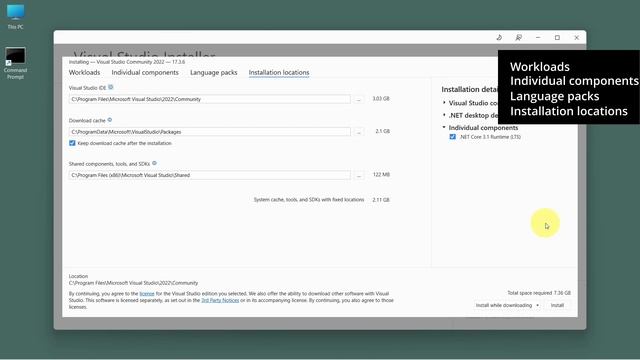Open the license link
The height and width of the screenshot is (360, 640).
point(147,293)
